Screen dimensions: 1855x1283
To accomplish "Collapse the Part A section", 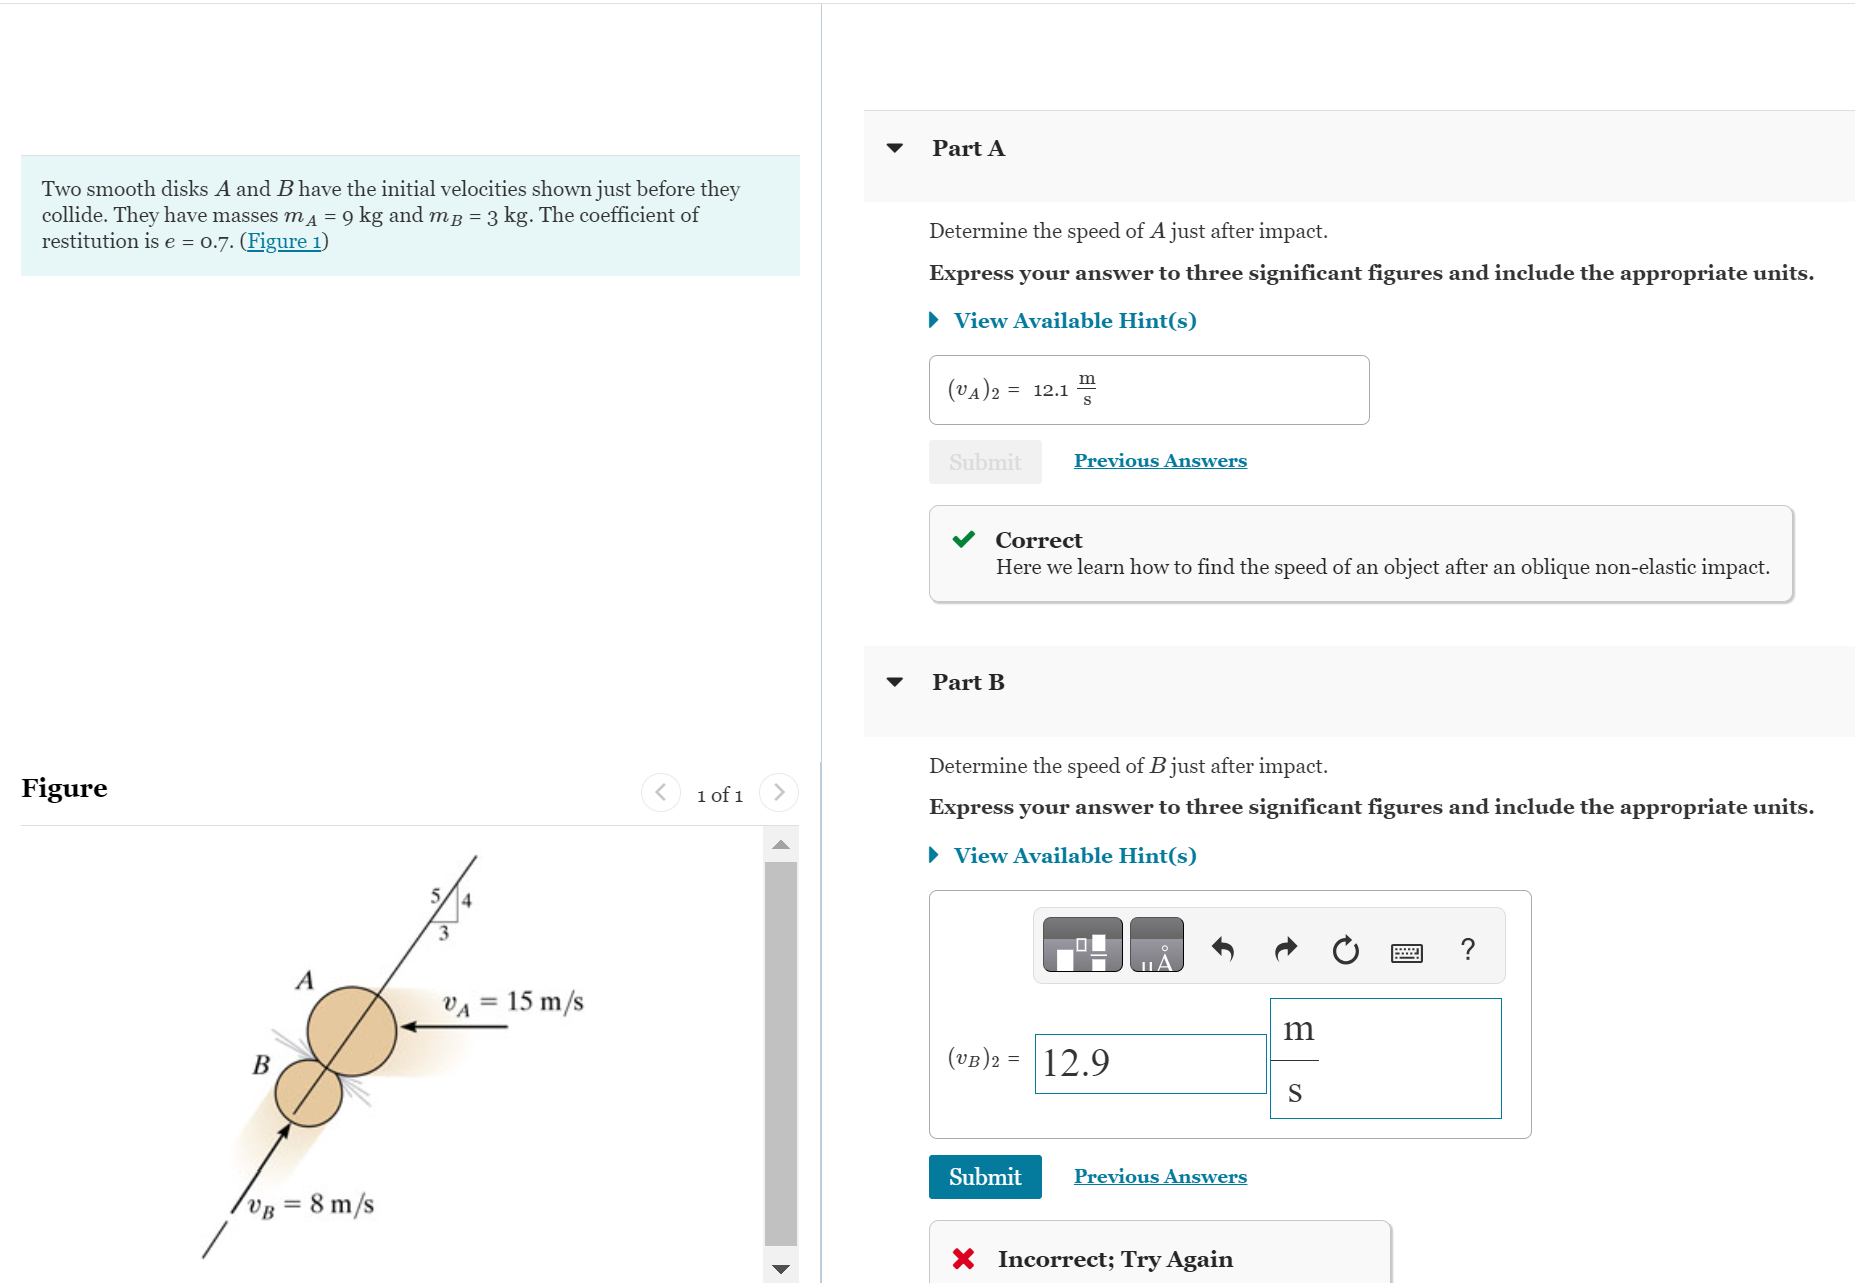I will point(893,148).
